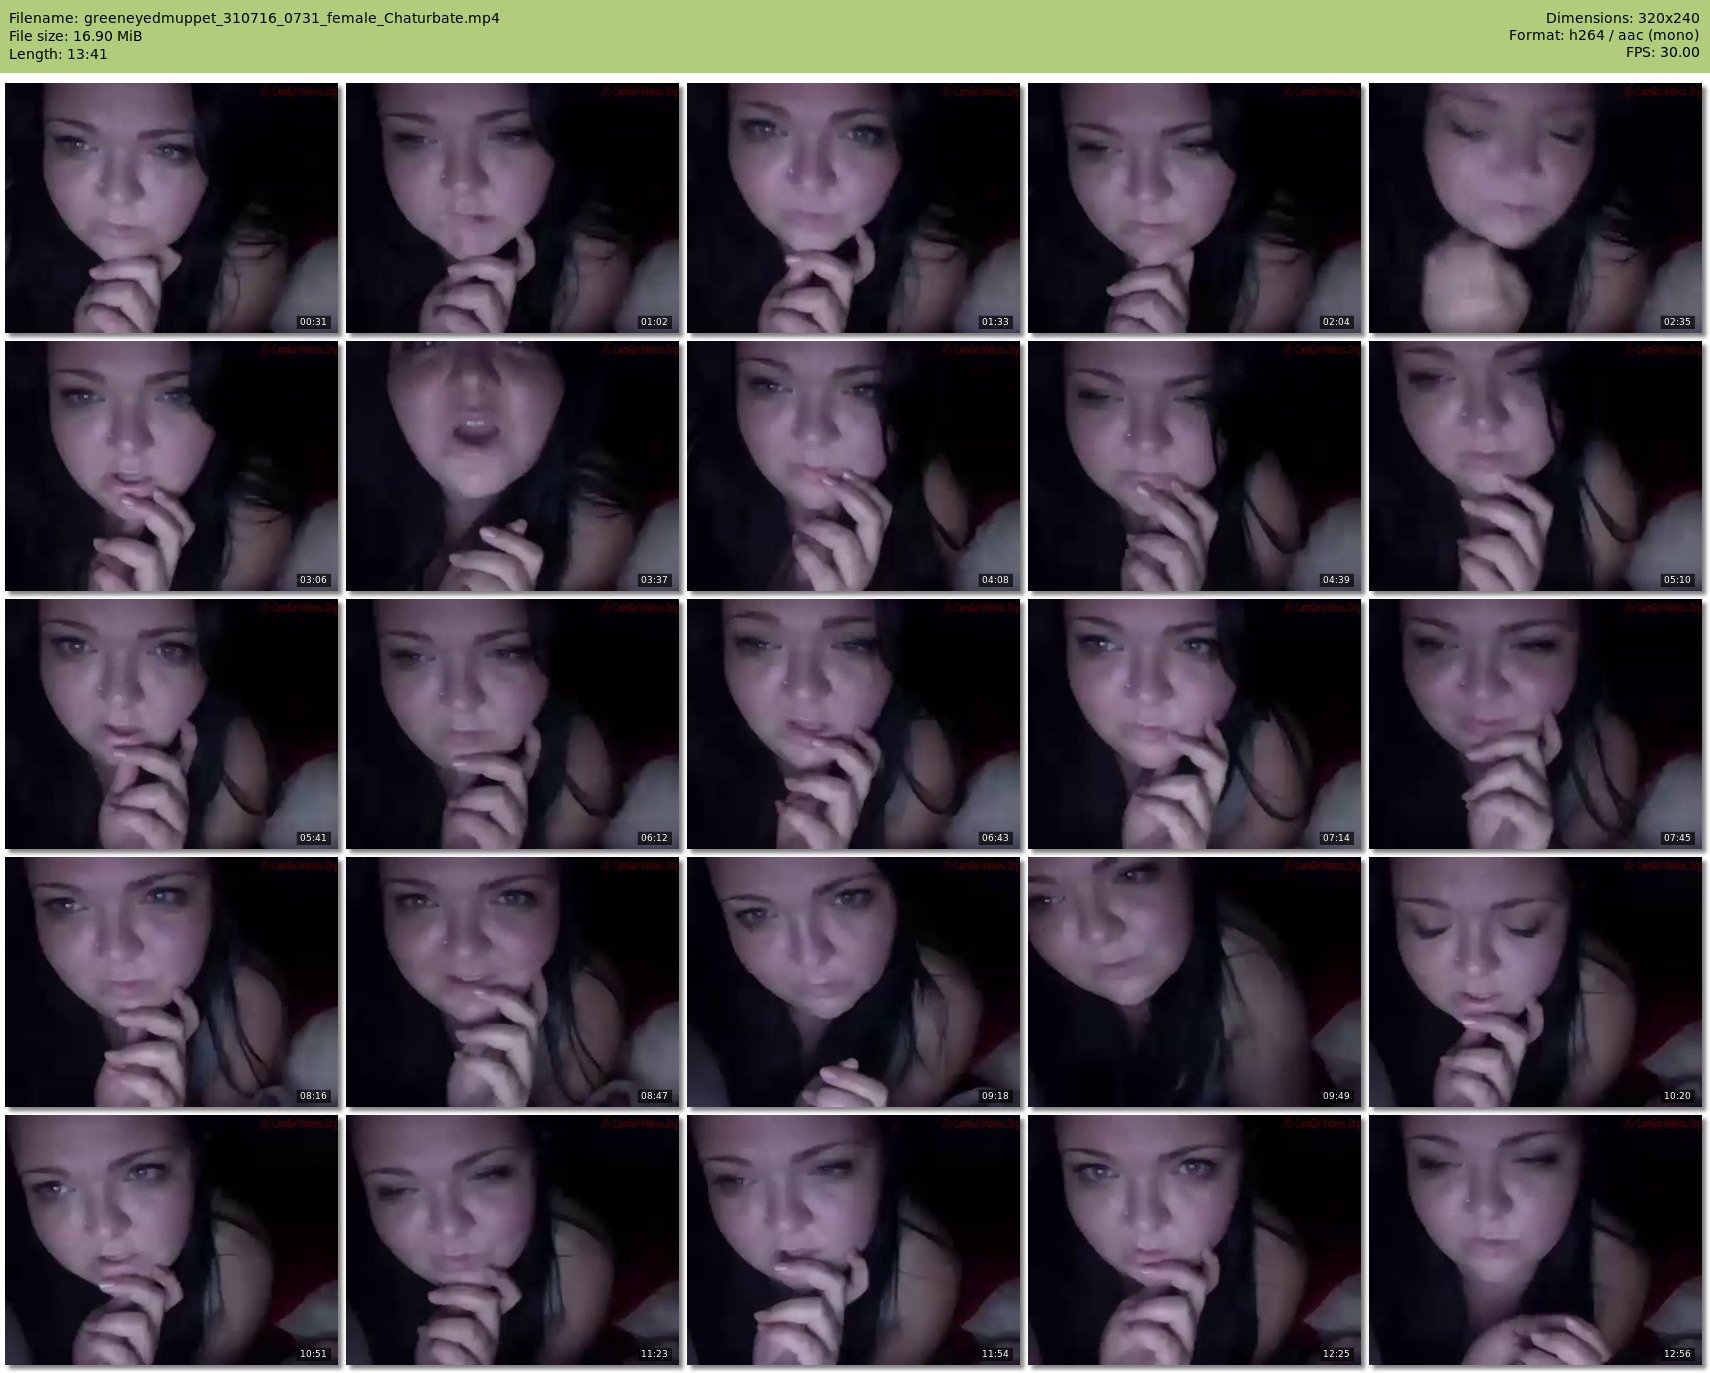Select the thumbnail marked 07:45
This screenshot has height=1373, width=1710.
click(x=1535, y=724)
